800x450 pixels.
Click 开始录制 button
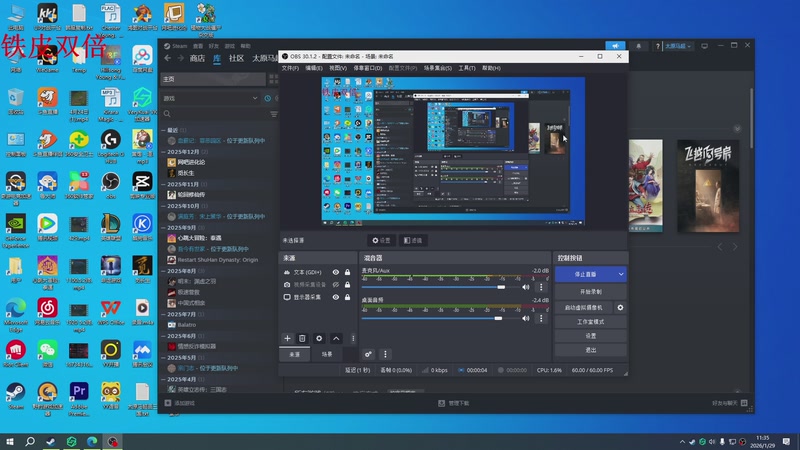coord(591,292)
